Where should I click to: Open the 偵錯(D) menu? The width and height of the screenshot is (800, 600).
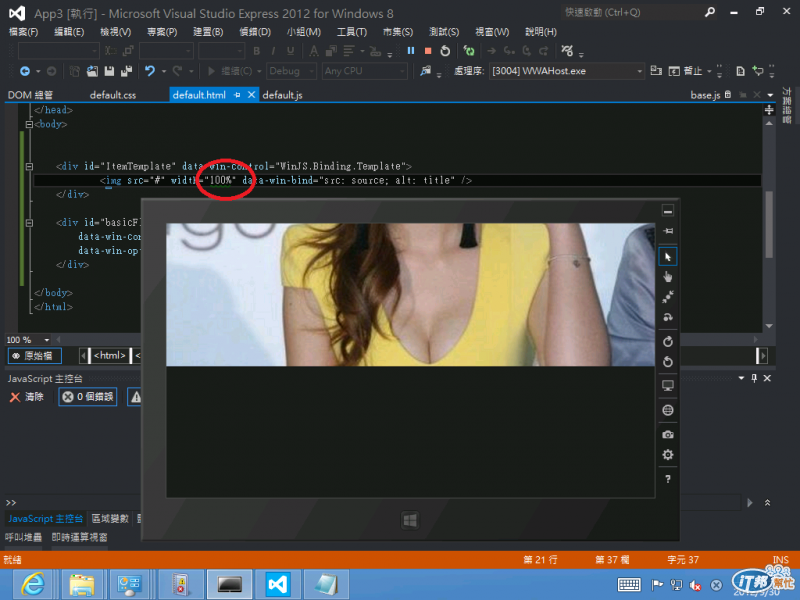coord(255,32)
